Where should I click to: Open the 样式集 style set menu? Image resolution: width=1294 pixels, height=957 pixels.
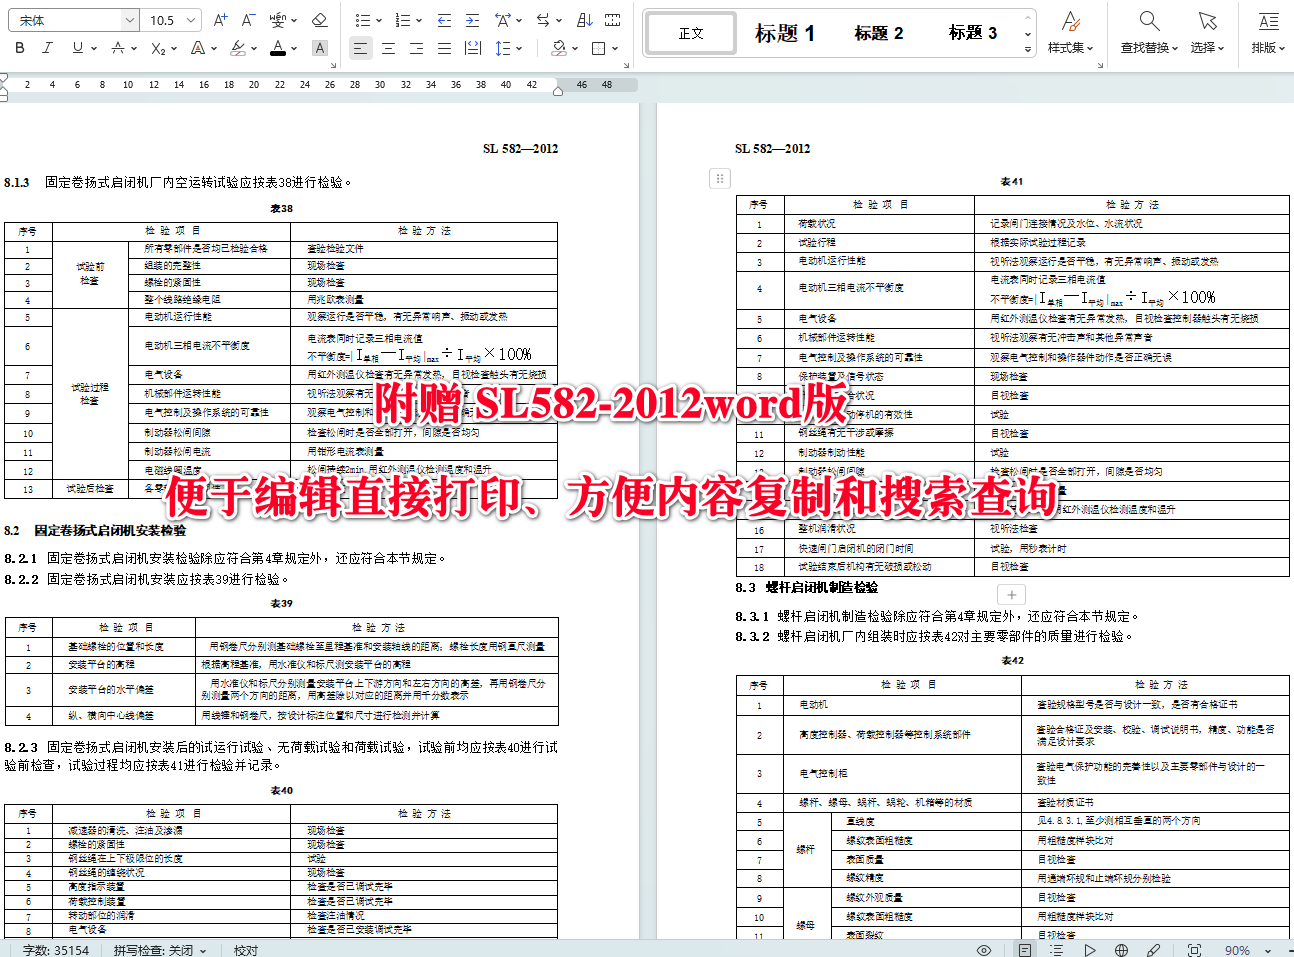click(x=1072, y=33)
